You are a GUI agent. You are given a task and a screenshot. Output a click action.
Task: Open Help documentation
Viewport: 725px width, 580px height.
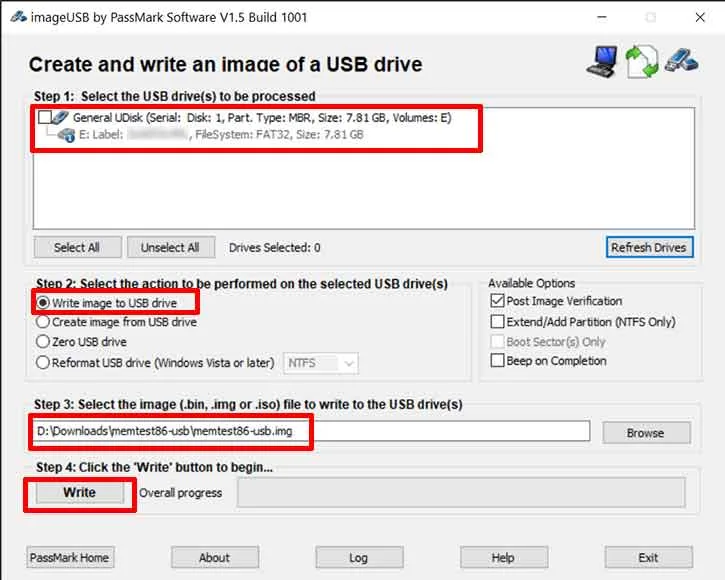pyautogui.click(x=504, y=558)
